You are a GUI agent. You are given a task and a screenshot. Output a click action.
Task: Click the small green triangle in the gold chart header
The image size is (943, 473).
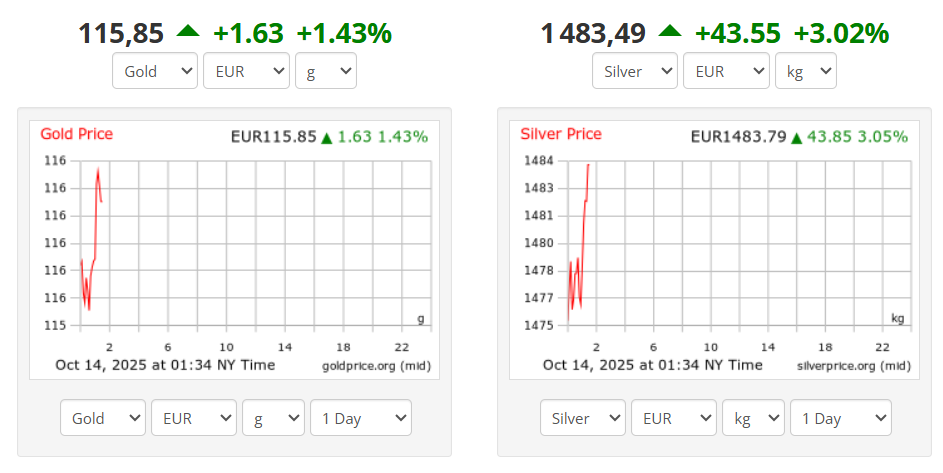point(326,138)
